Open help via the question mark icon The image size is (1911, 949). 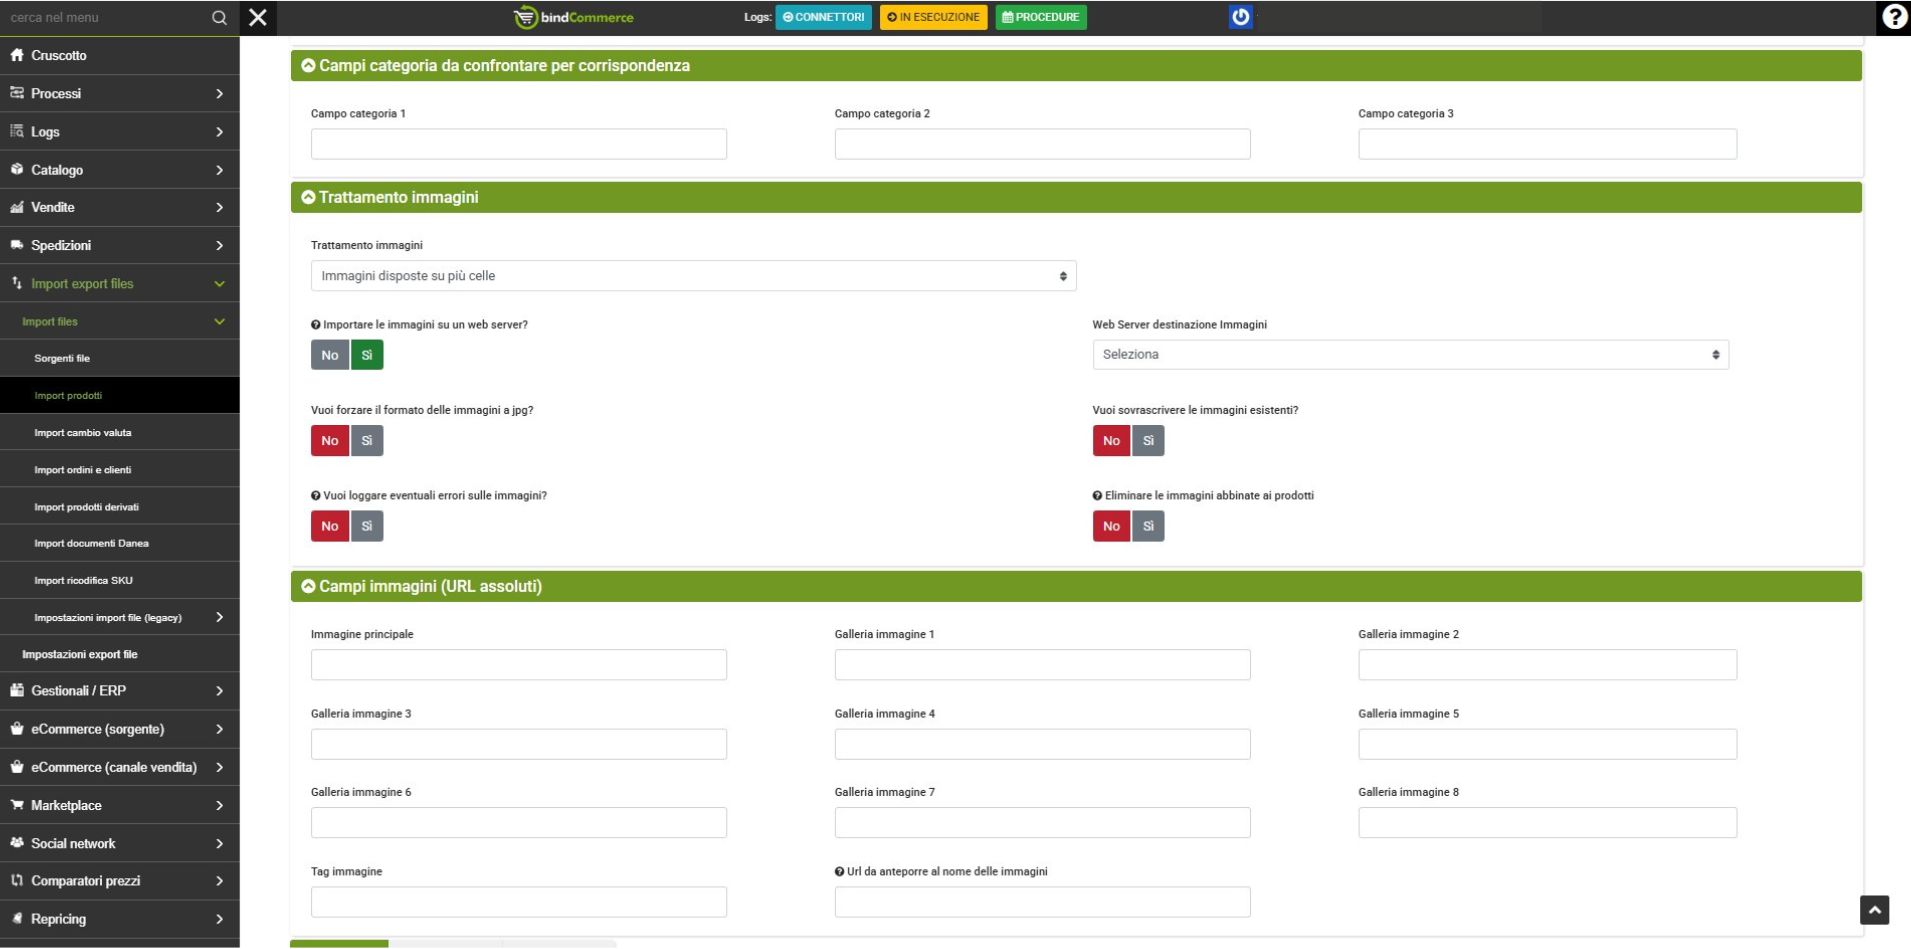(x=1894, y=17)
